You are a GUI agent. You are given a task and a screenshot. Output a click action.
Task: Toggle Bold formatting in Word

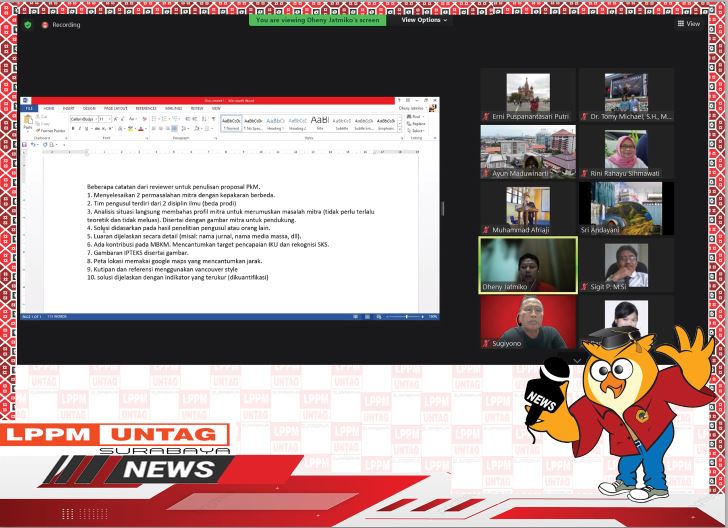pyautogui.click(x=73, y=128)
